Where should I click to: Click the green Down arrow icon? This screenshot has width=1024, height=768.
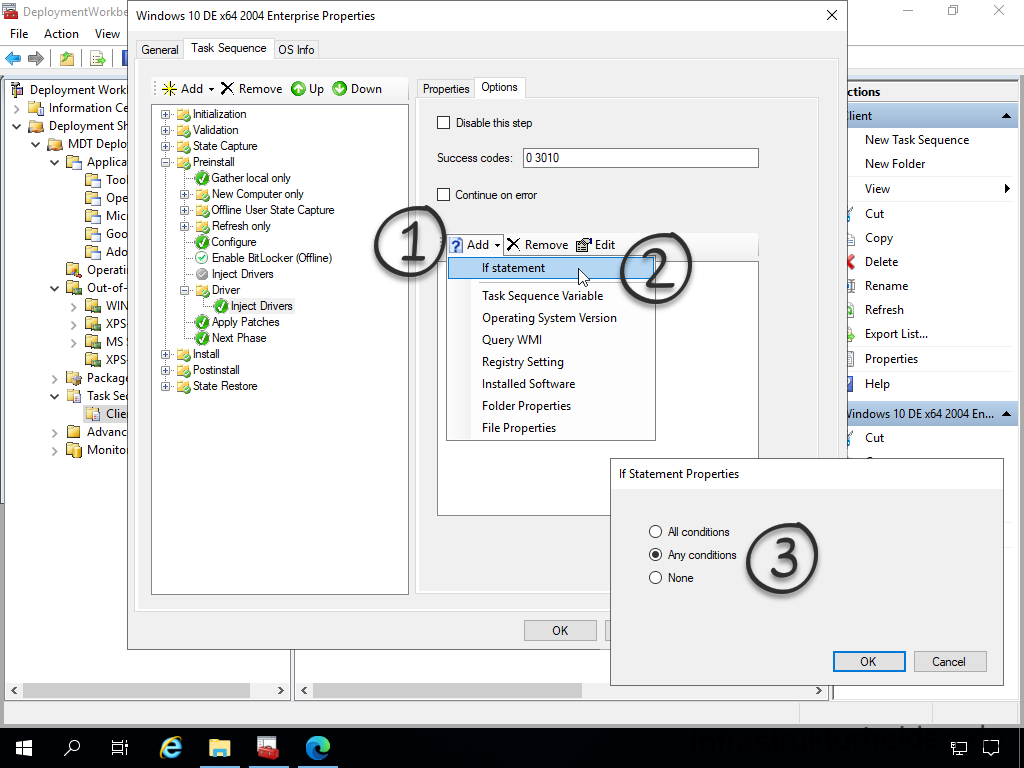tap(340, 89)
